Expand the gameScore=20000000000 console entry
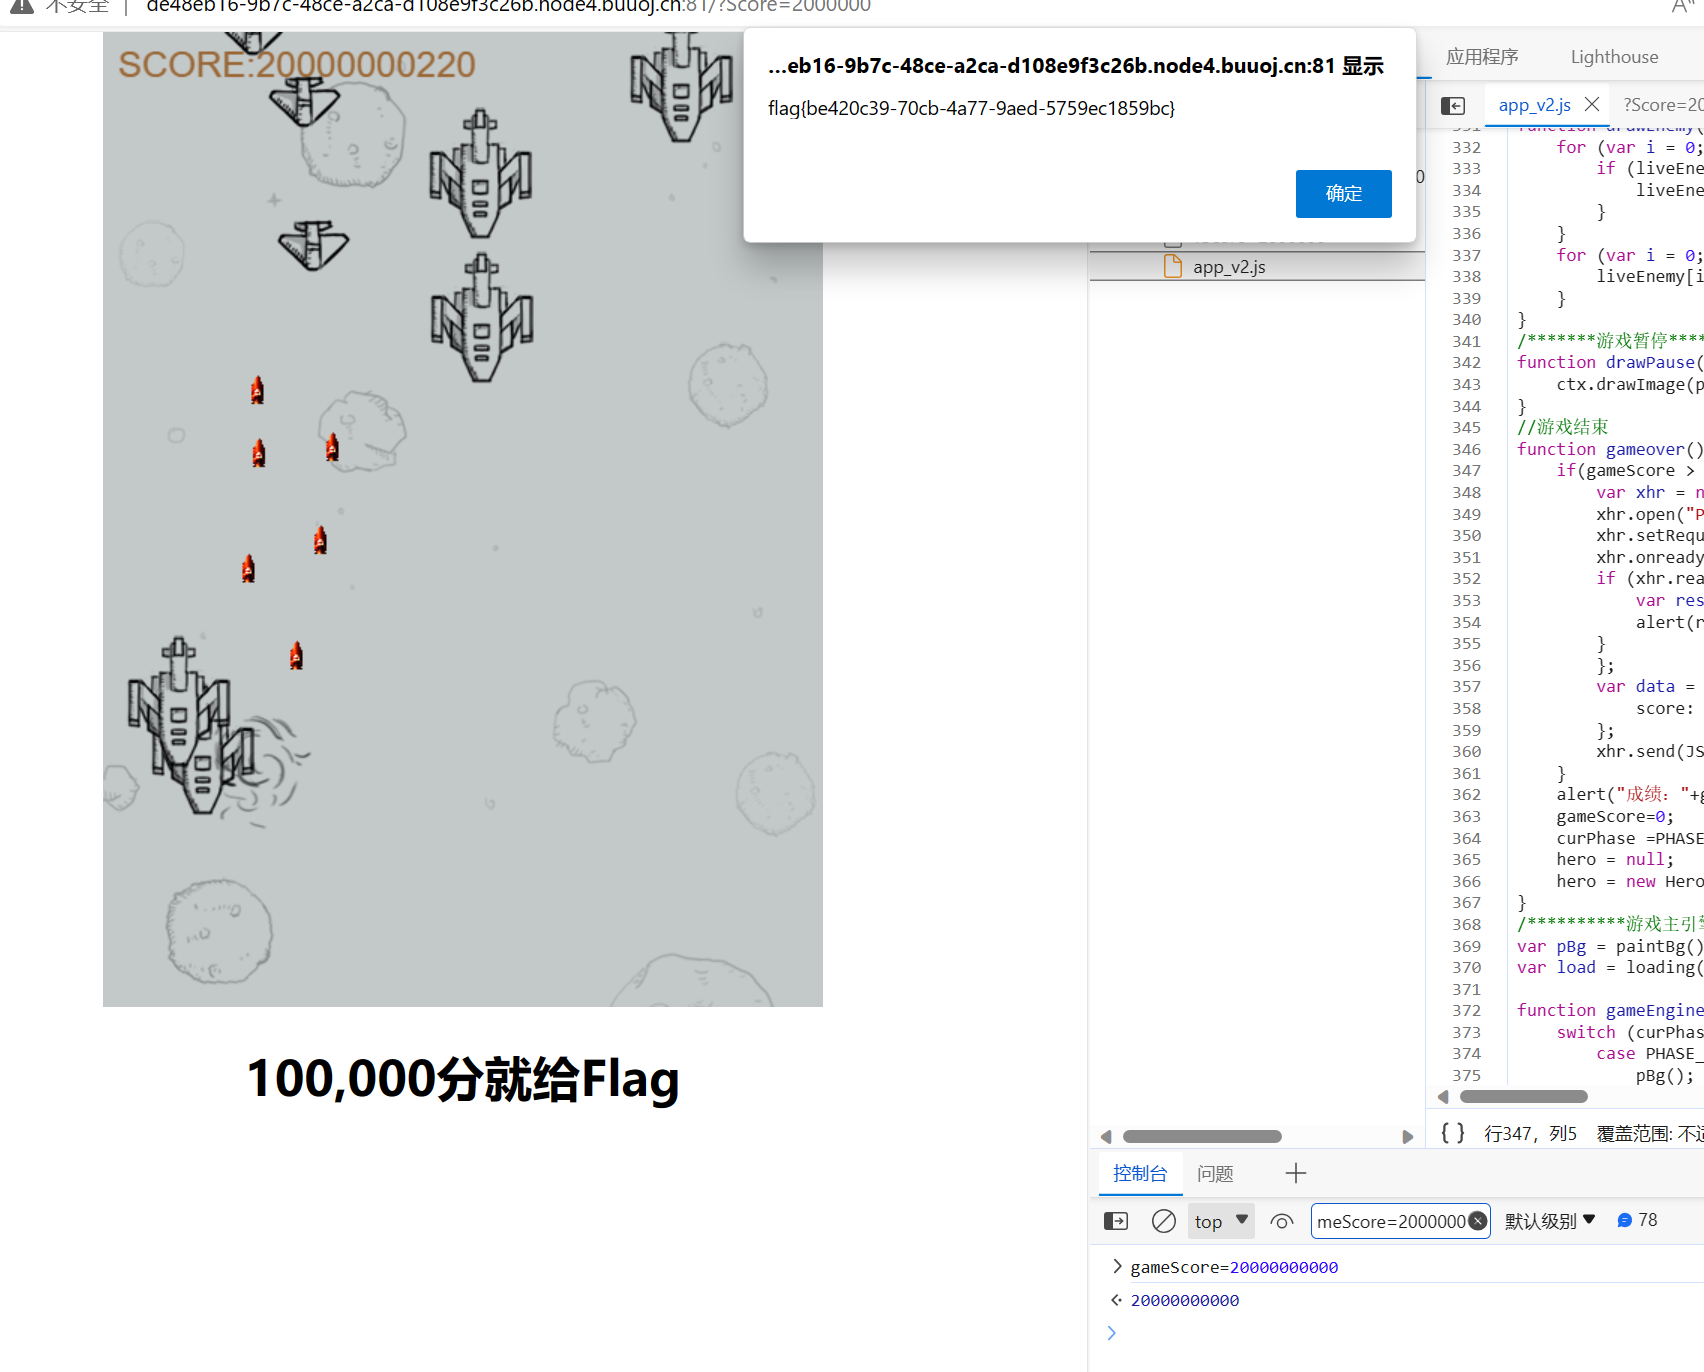This screenshot has height=1372, width=1704. (1117, 1267)
